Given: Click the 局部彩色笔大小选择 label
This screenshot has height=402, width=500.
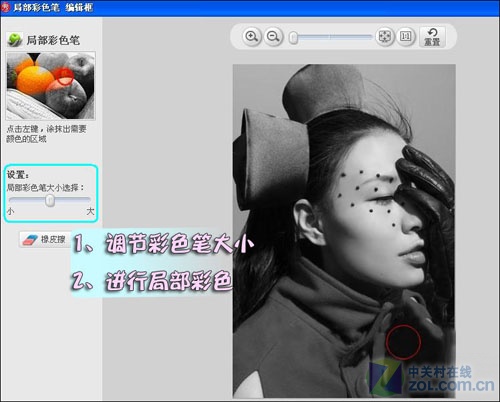Looking at the screenshot, I should point(45,188).
